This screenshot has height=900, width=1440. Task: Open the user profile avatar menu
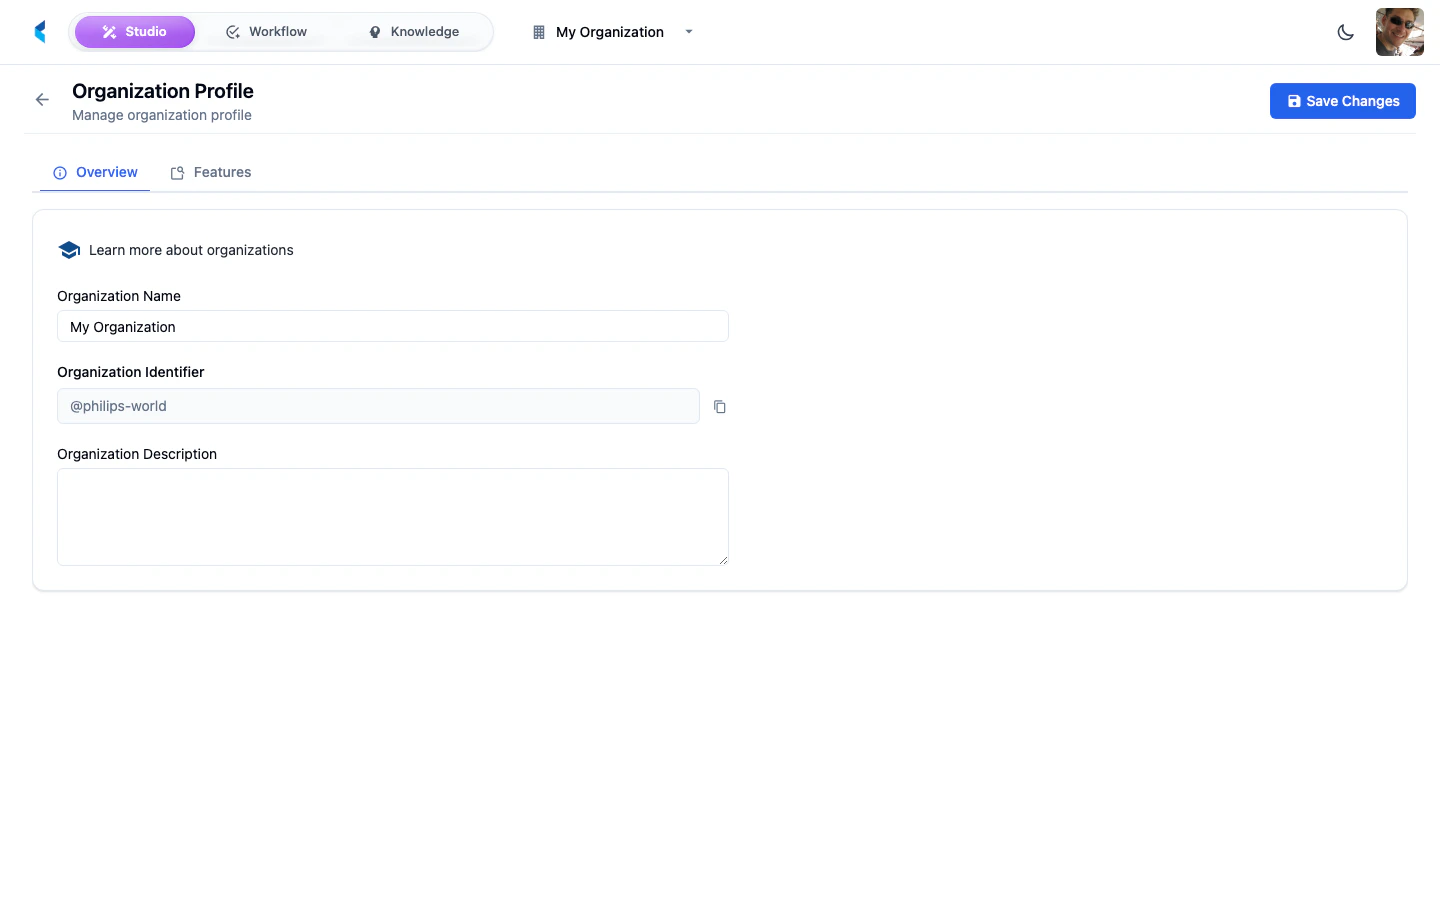[x=1399, y=31]
